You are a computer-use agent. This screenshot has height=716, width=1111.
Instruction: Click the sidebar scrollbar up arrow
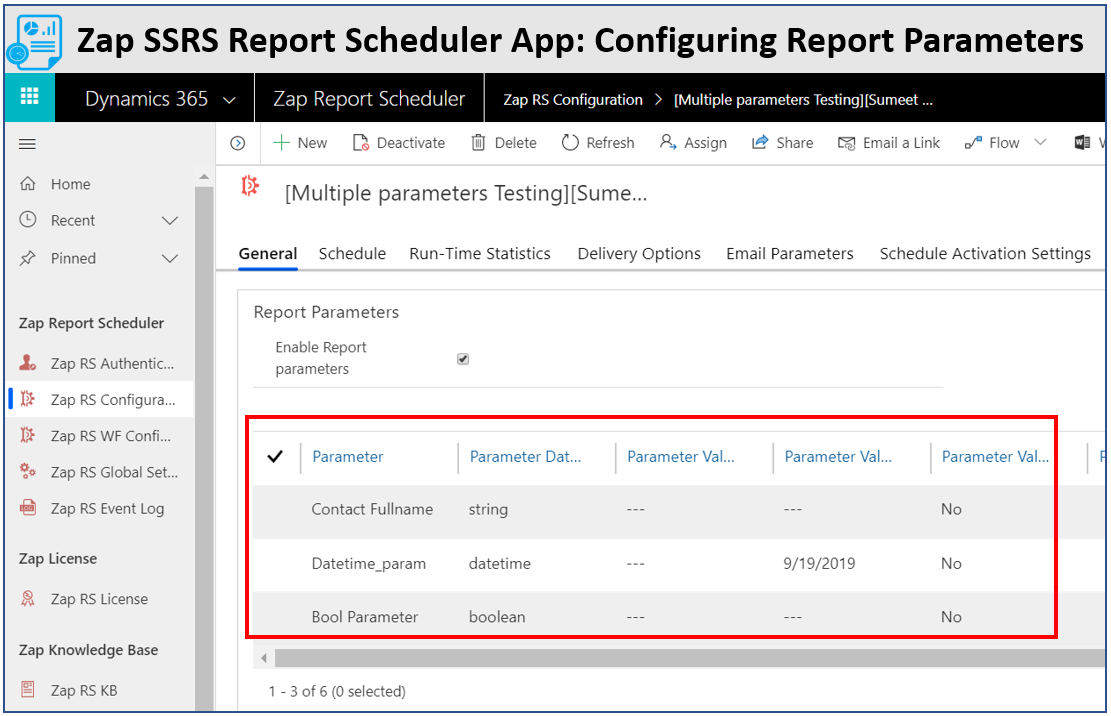click(204, 177)
